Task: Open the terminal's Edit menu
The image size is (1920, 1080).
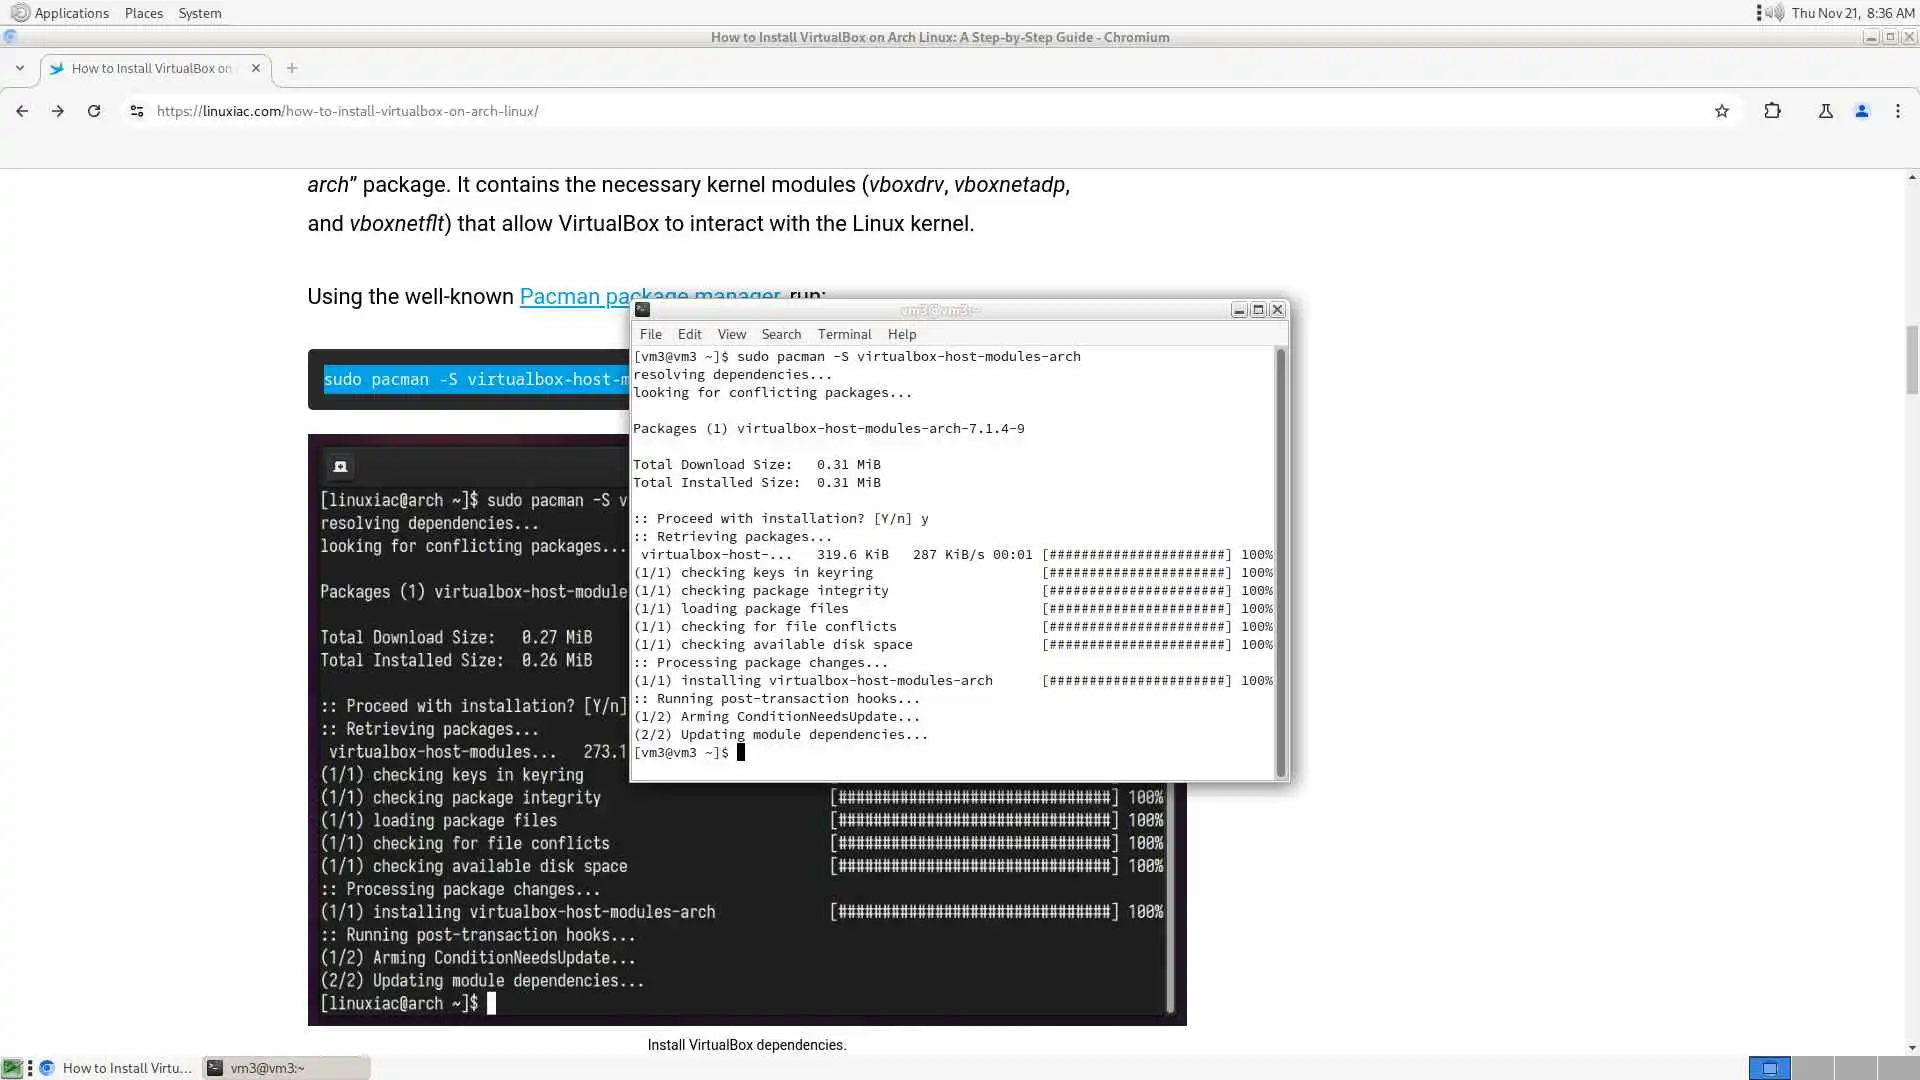Action: tap(689, 334)
